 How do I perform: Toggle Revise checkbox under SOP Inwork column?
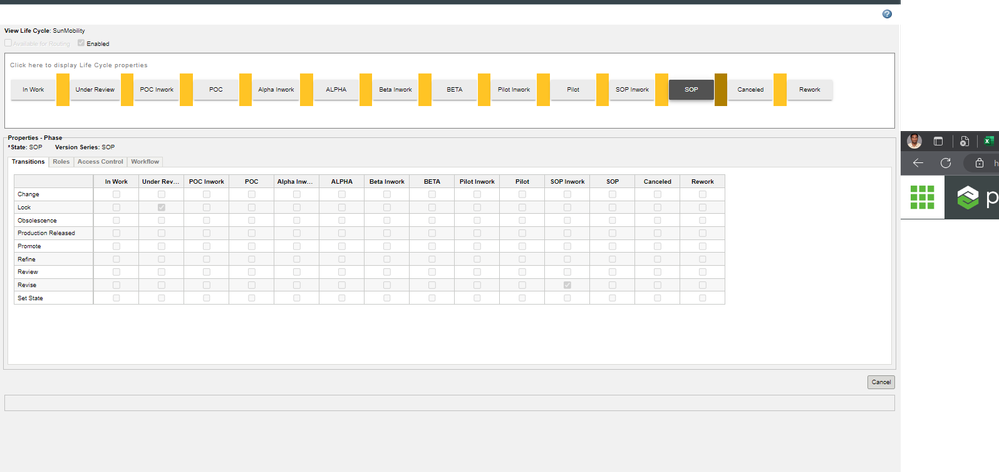pyautogui.click(x=567, y=285)
